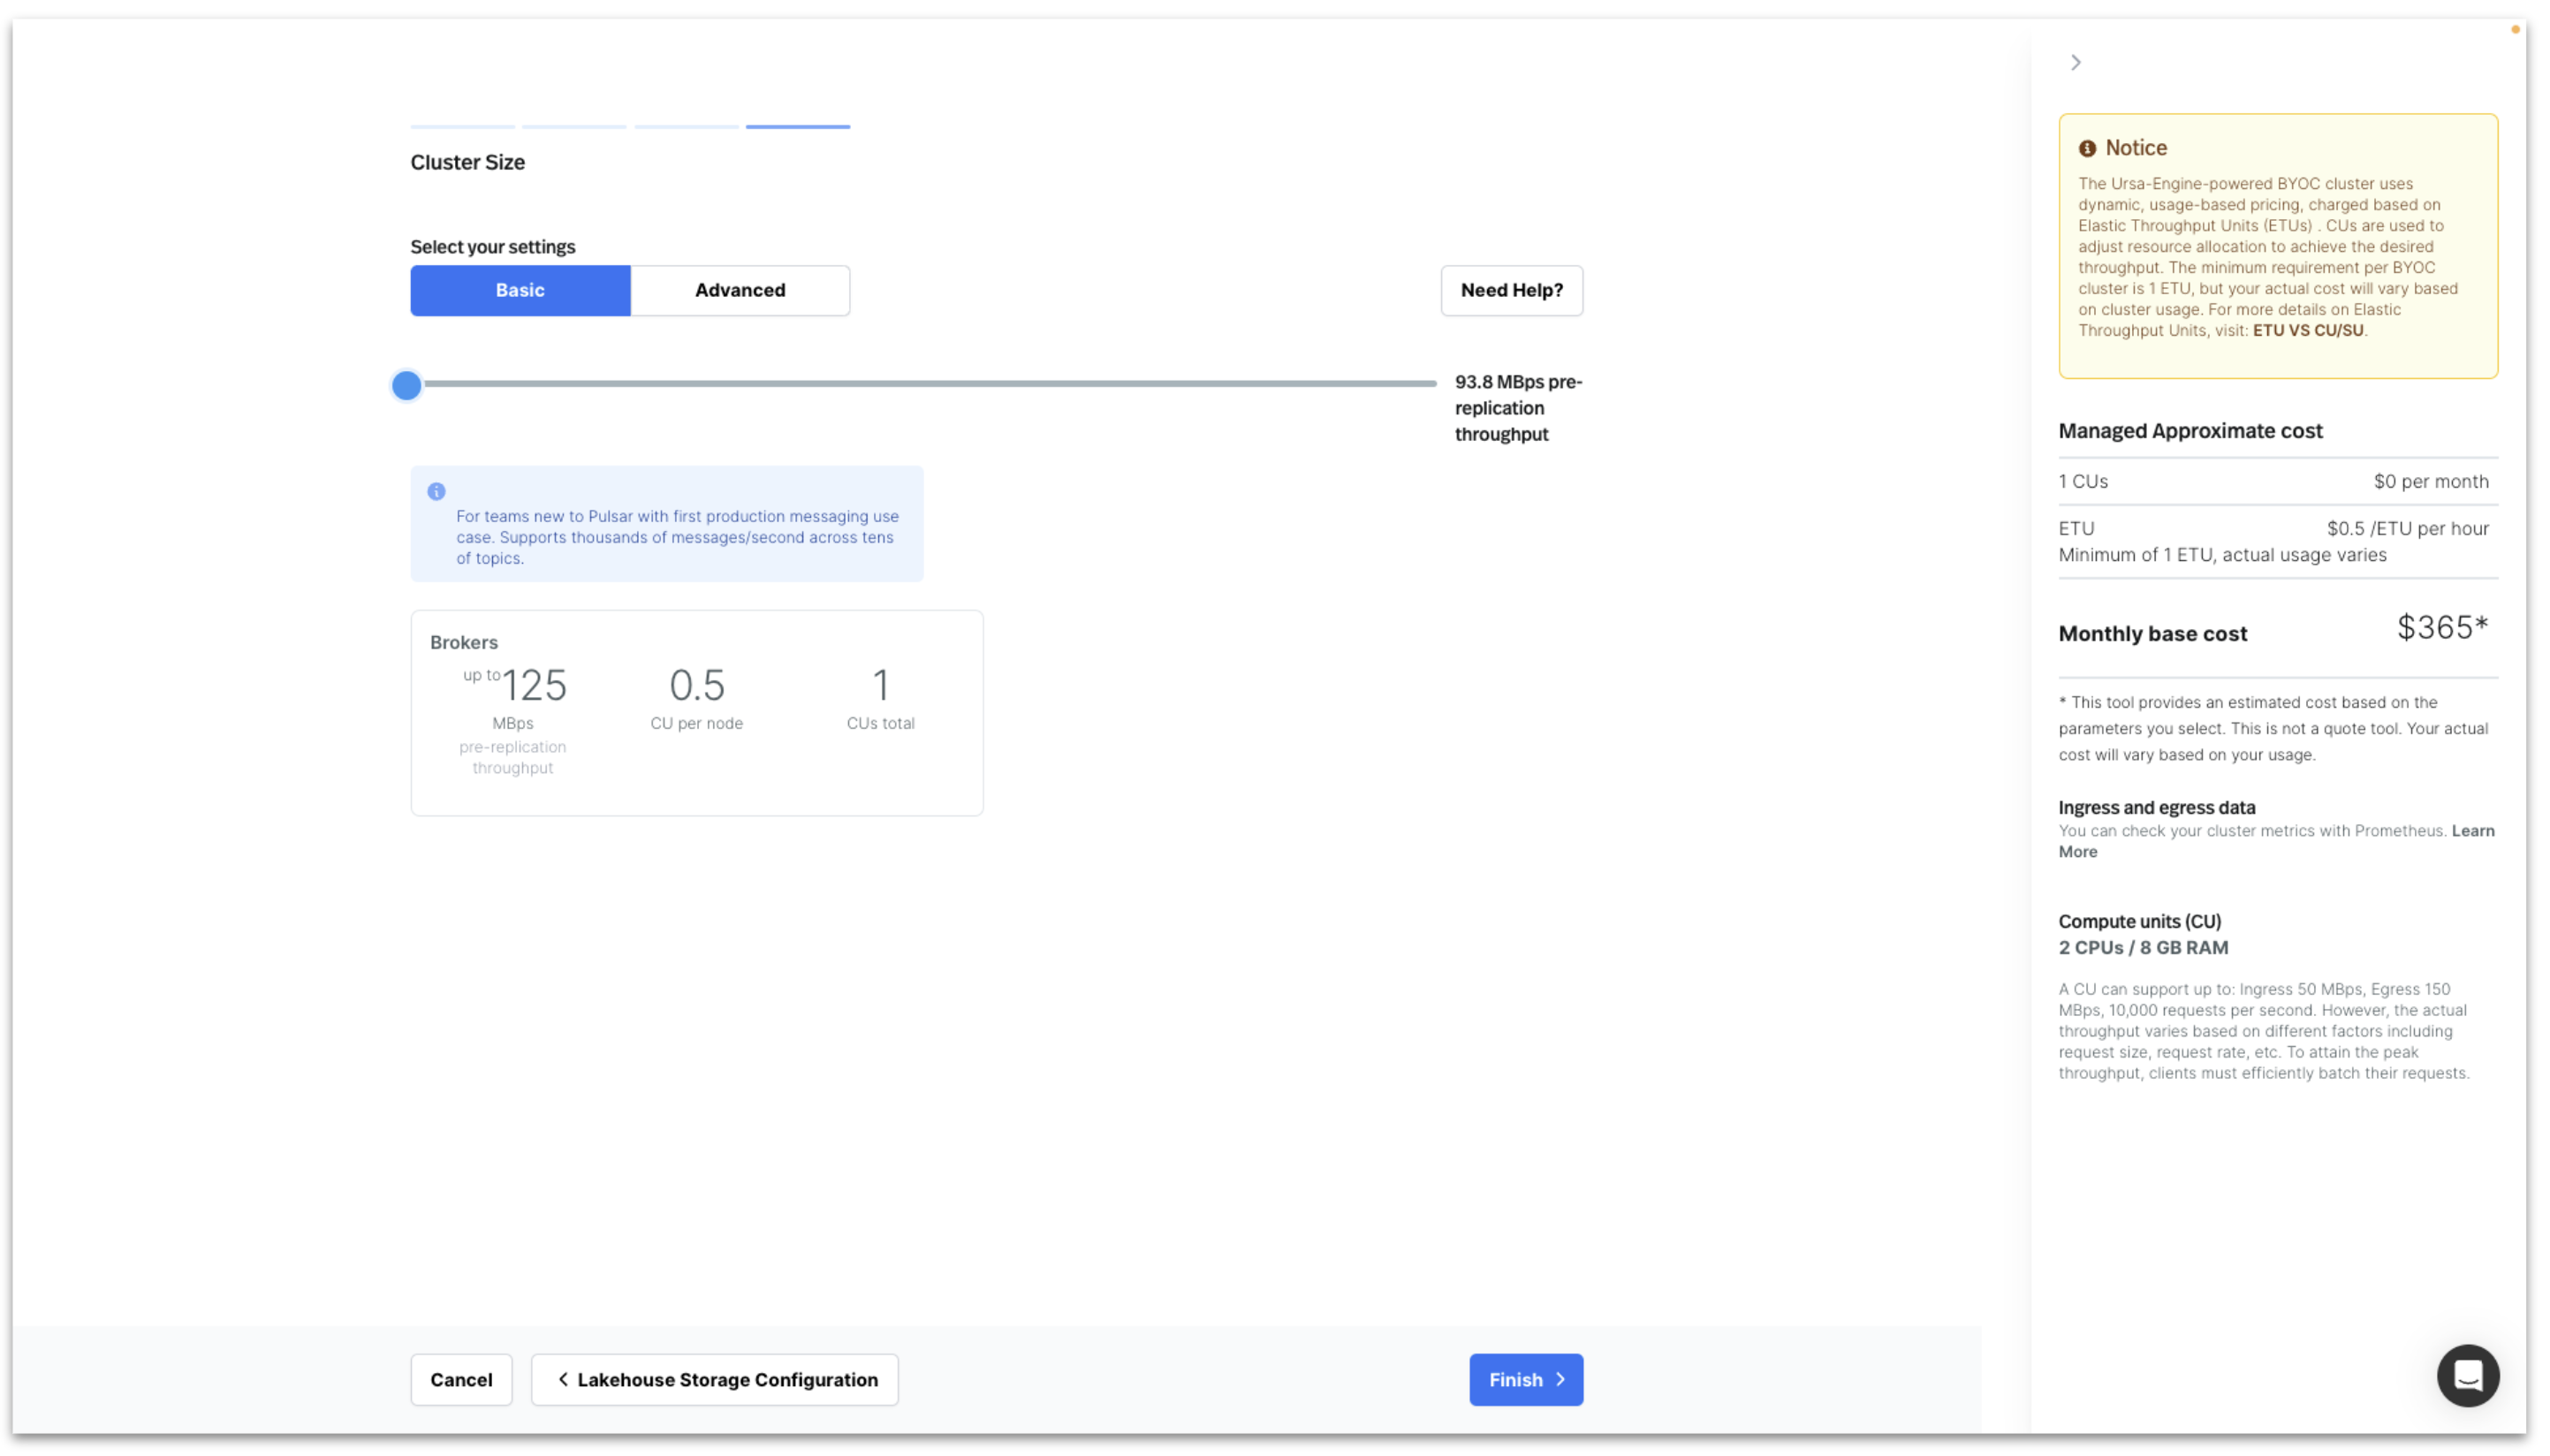Open the Learn More Prometheus link
Image resolution: width=2550 pixels, height=1456 pixels.
pos(2472,831)
